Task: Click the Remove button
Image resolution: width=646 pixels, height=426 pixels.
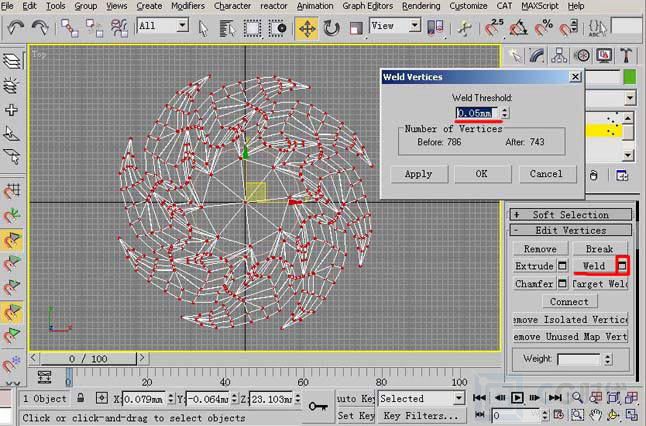Action: [540, 249]
